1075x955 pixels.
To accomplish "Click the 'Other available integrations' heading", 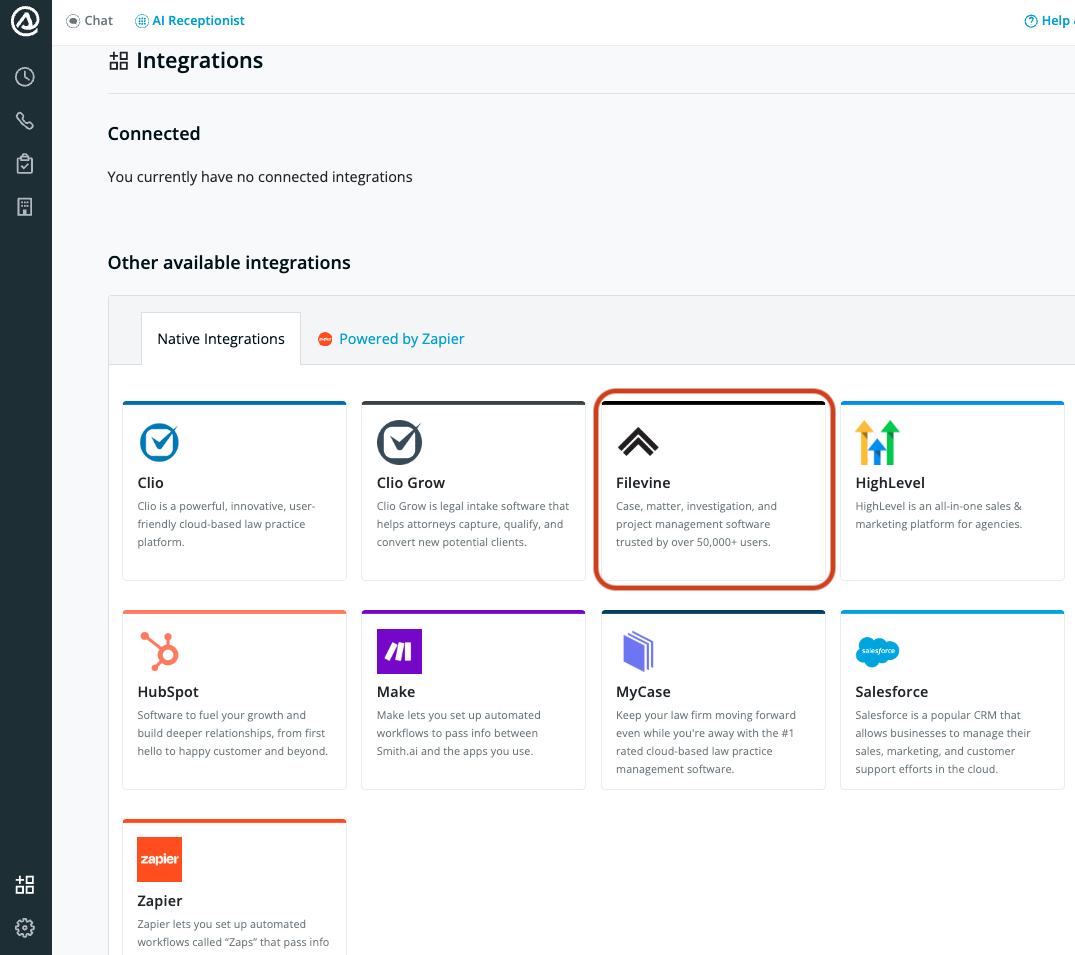I will tap(229, 263).
